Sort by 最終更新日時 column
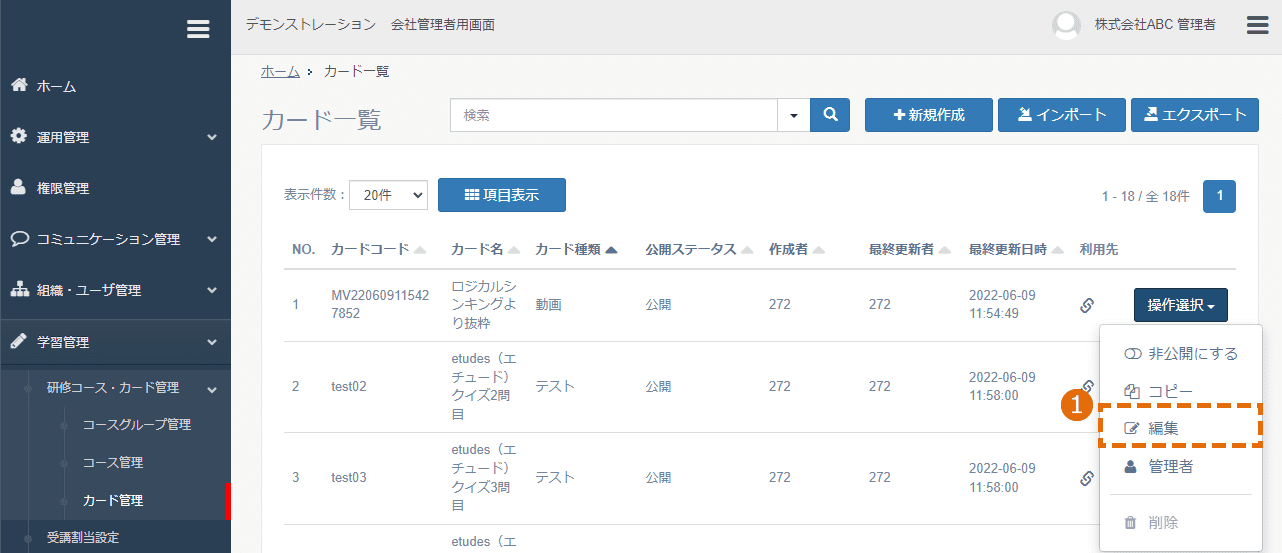1282x553 pixels. point(1014,249)
